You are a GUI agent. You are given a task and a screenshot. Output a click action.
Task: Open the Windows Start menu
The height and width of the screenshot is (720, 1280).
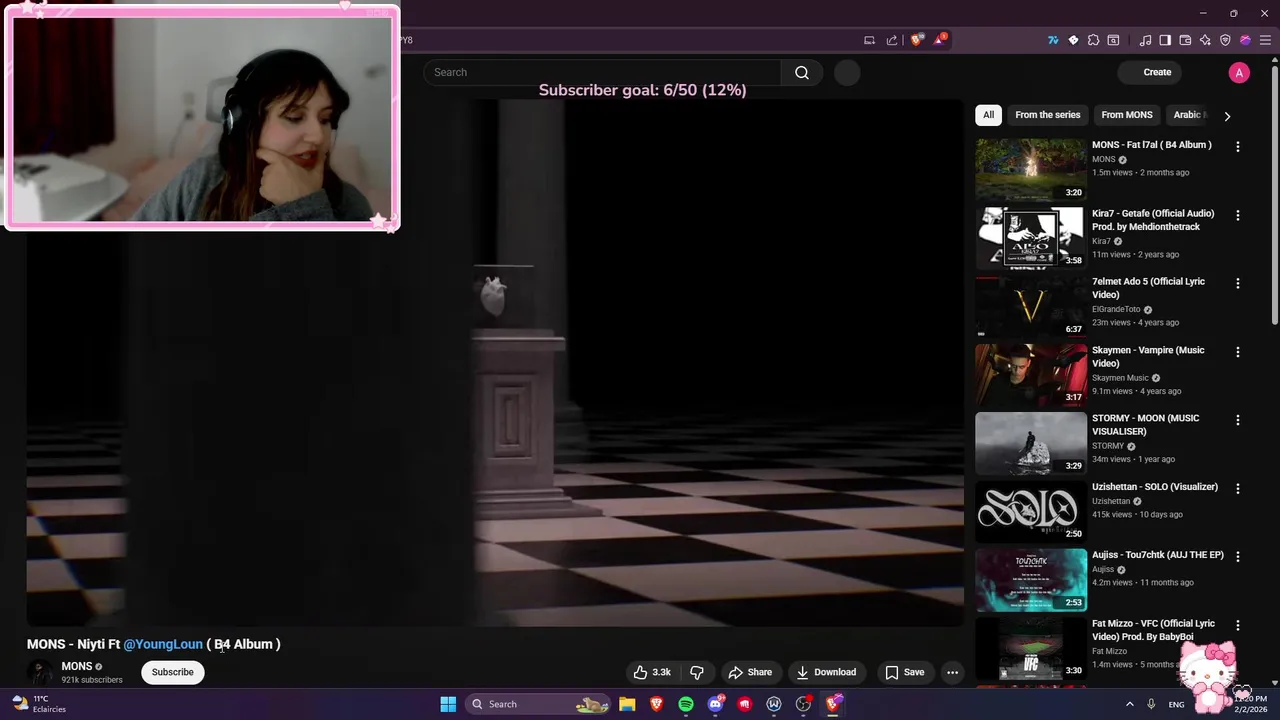tap(448, 704)
